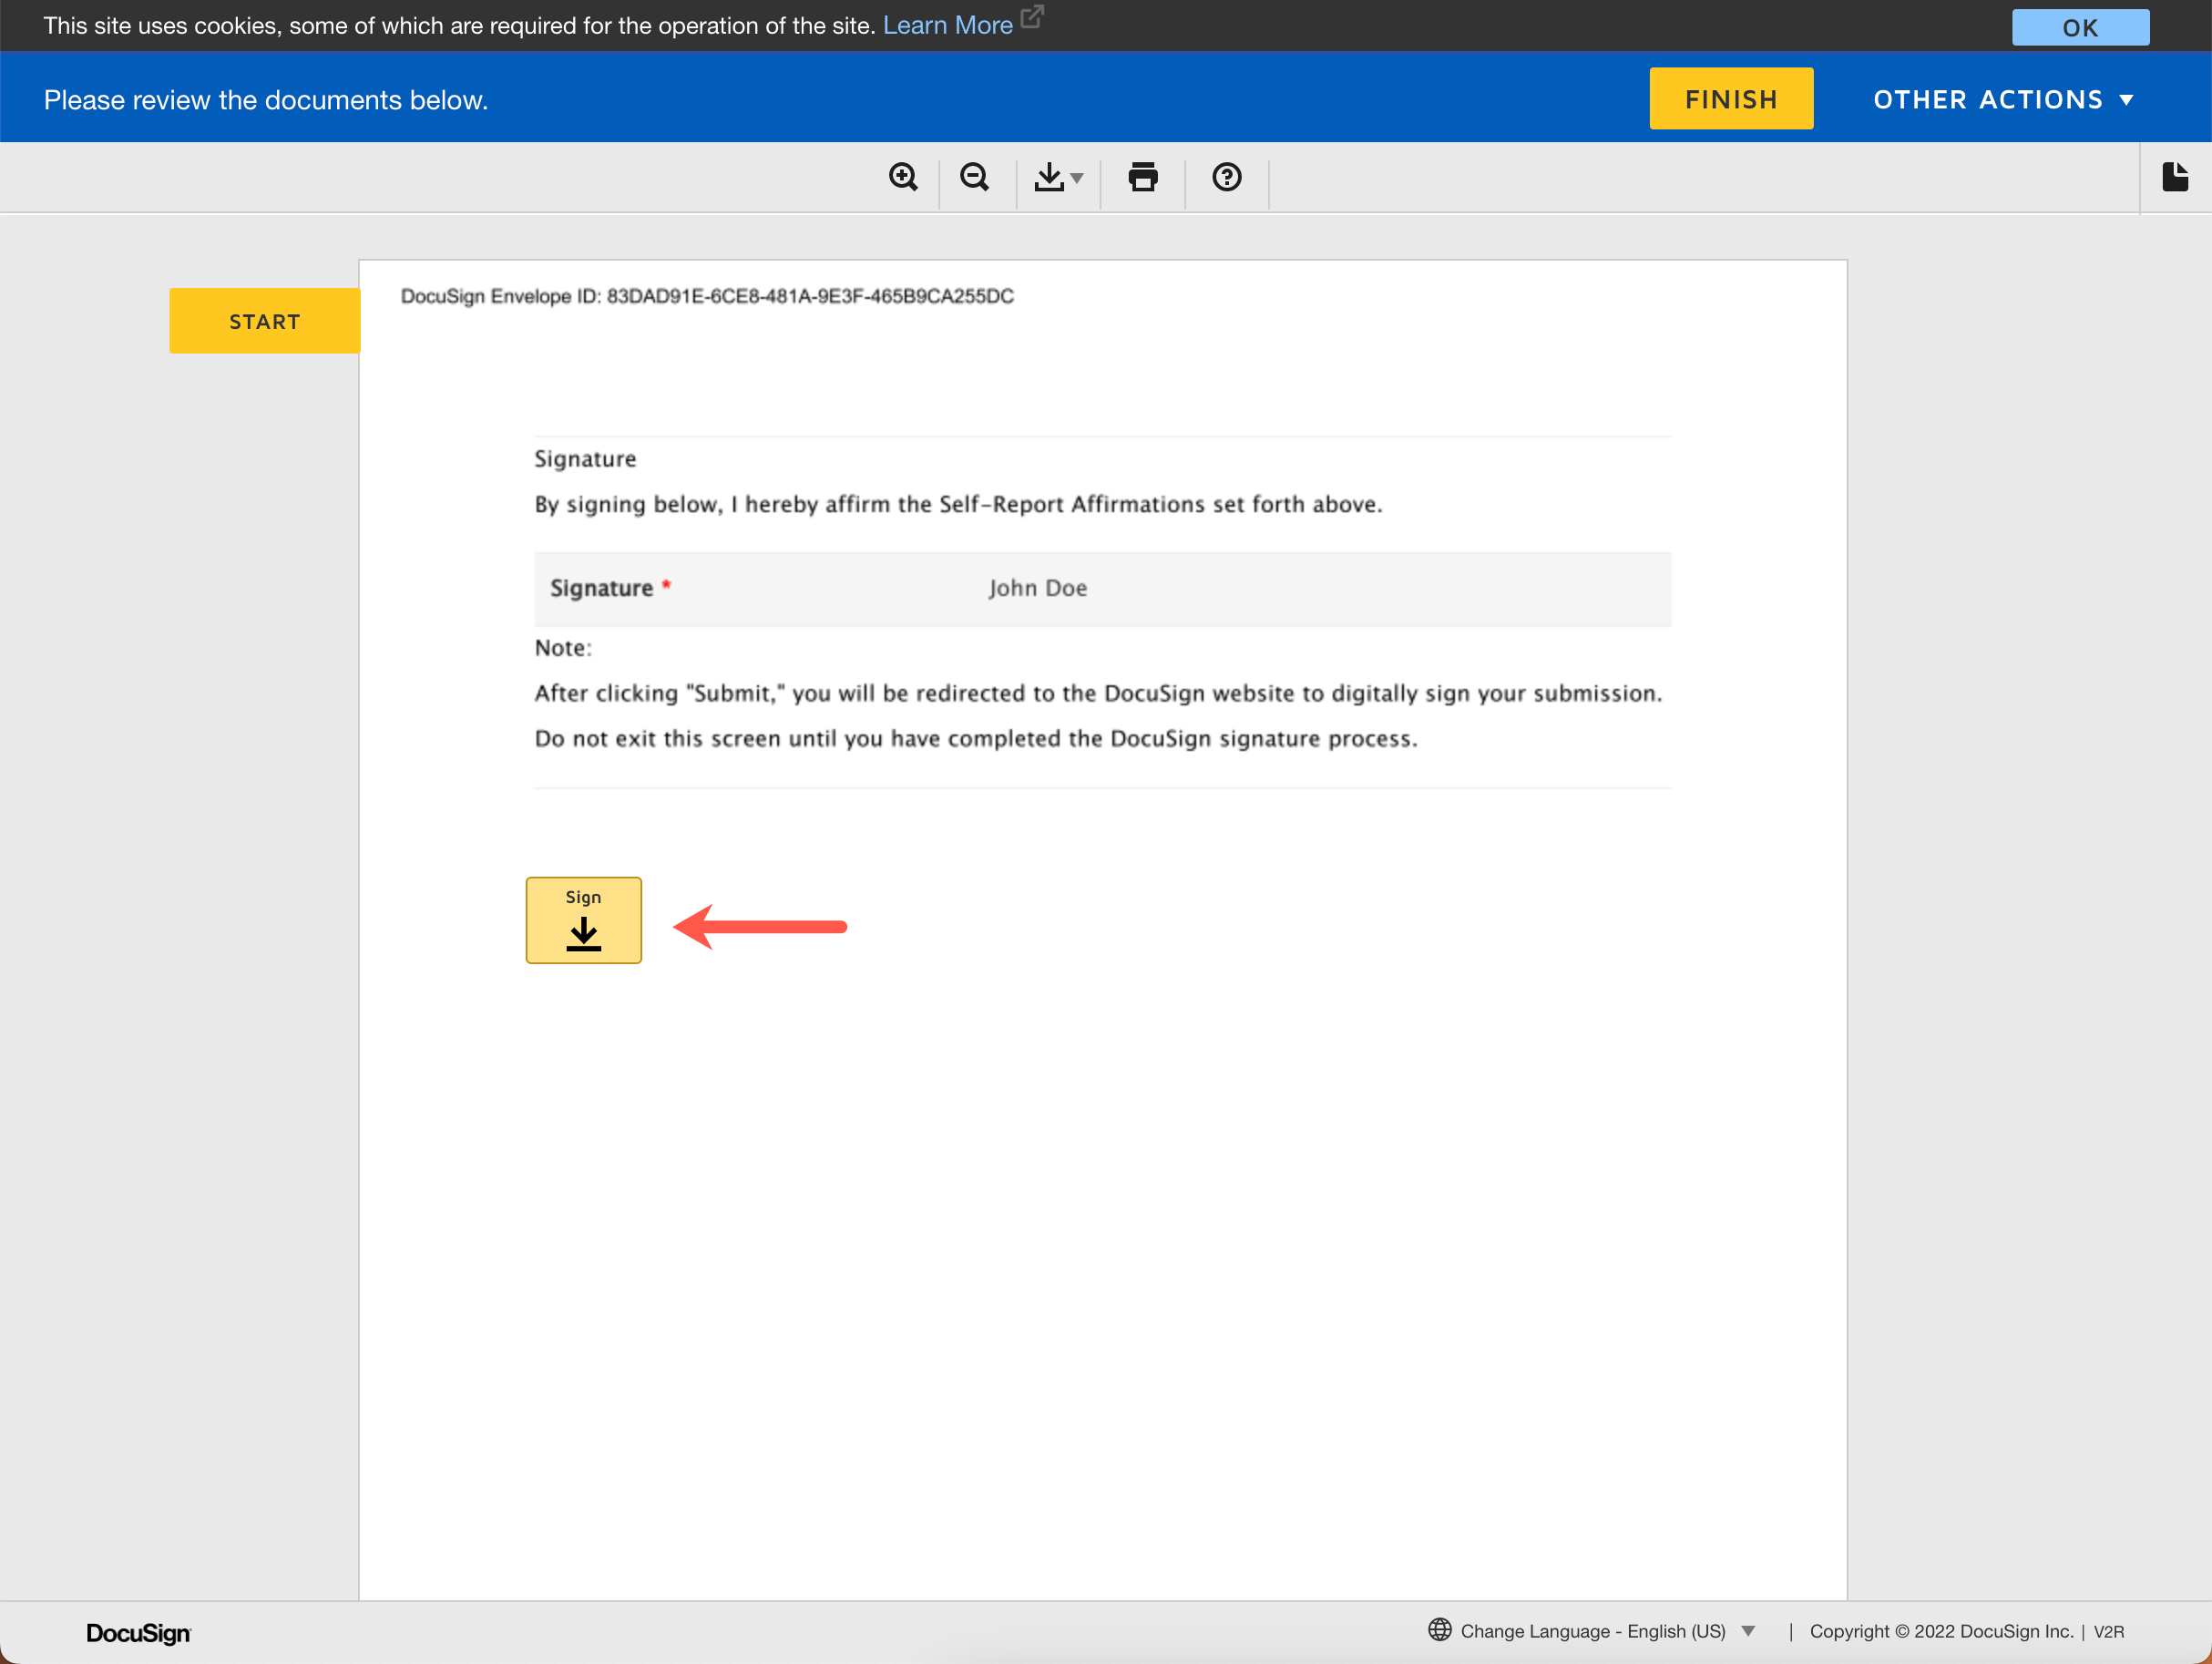Click the zoom in magnifier icon
This screenshot has height=1664, width=2212.
(903, 177)
